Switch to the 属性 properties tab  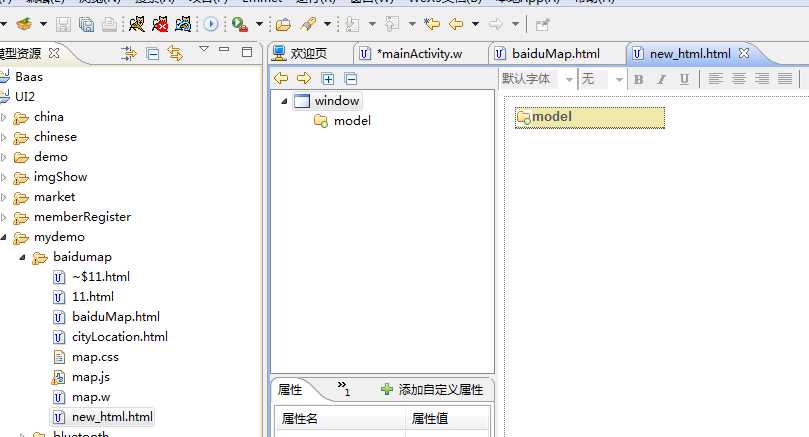click(x=290, y=390)
